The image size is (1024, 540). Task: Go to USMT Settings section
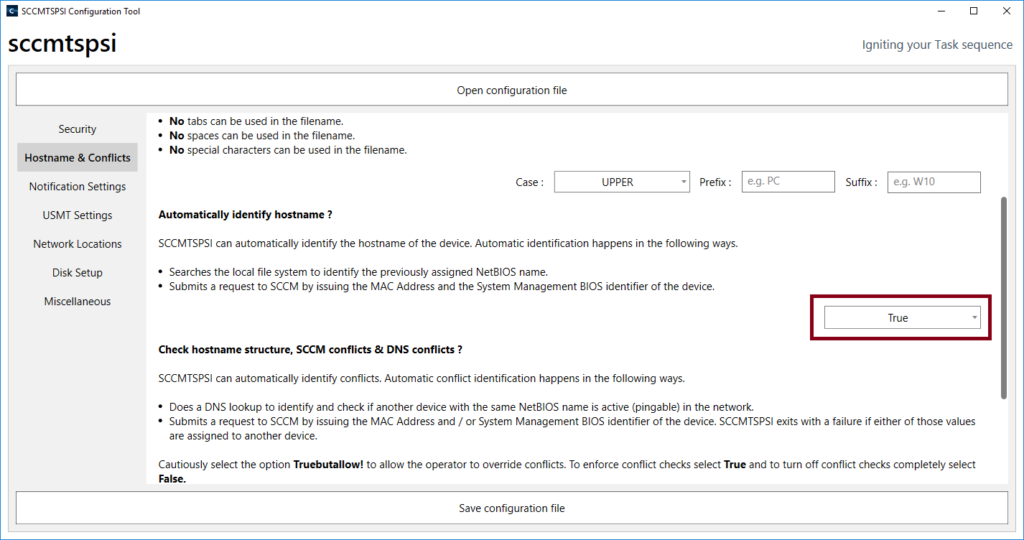click(x=77, y=215)
